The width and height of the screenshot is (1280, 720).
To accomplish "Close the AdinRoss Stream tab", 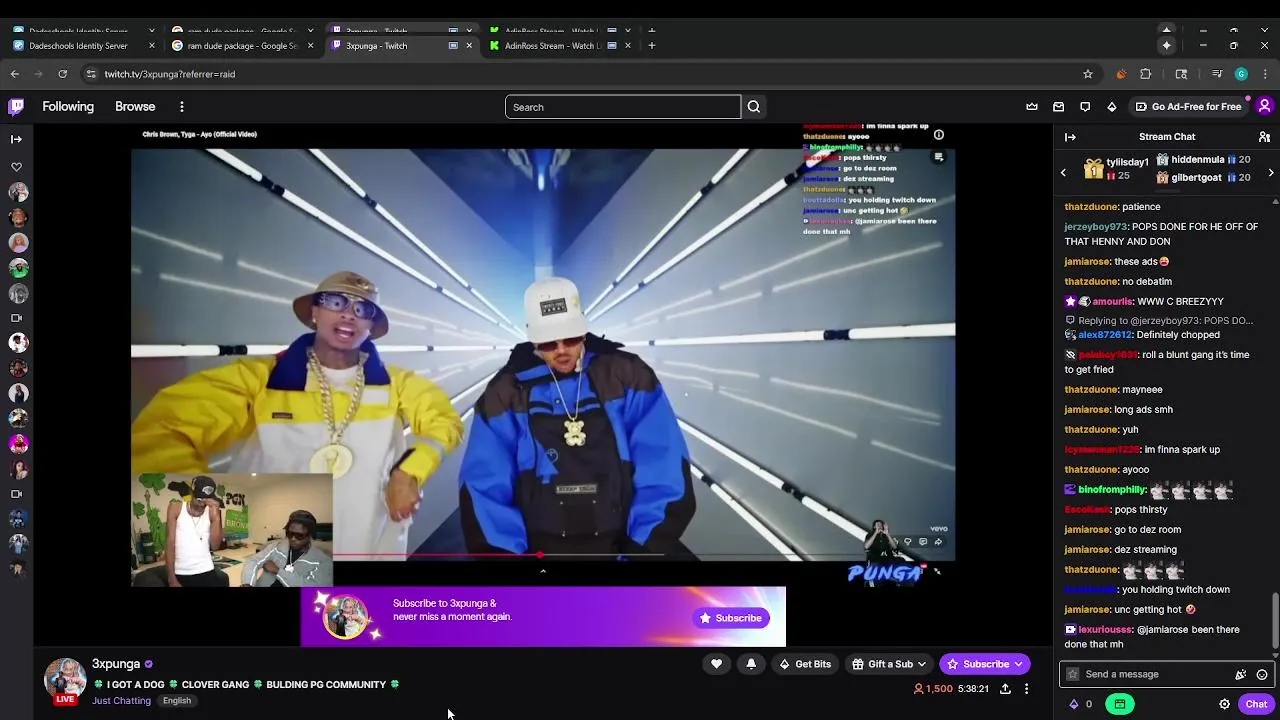I will tap(628, 45).
